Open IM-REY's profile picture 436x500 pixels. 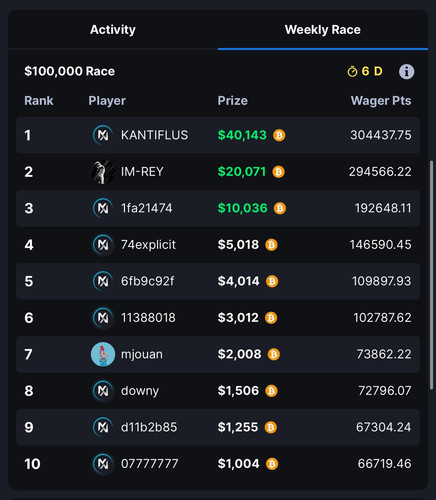[x=103, y=172]
